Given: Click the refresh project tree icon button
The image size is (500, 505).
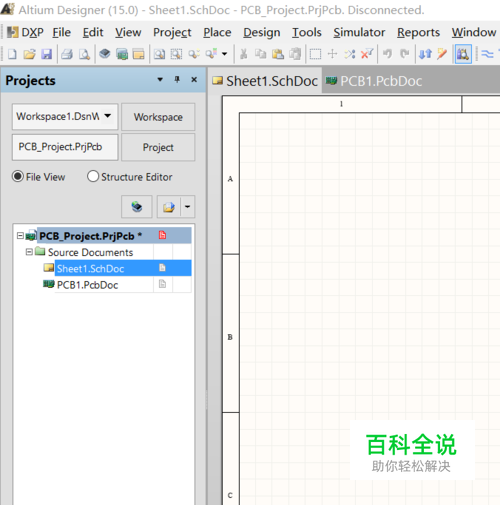Looking at the screenshot, I should click(137, 207).
